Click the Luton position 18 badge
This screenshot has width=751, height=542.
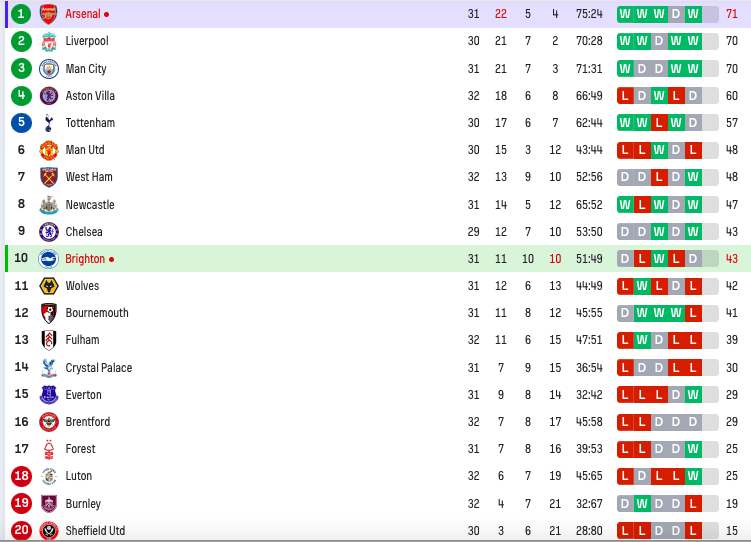click(21, 476)
